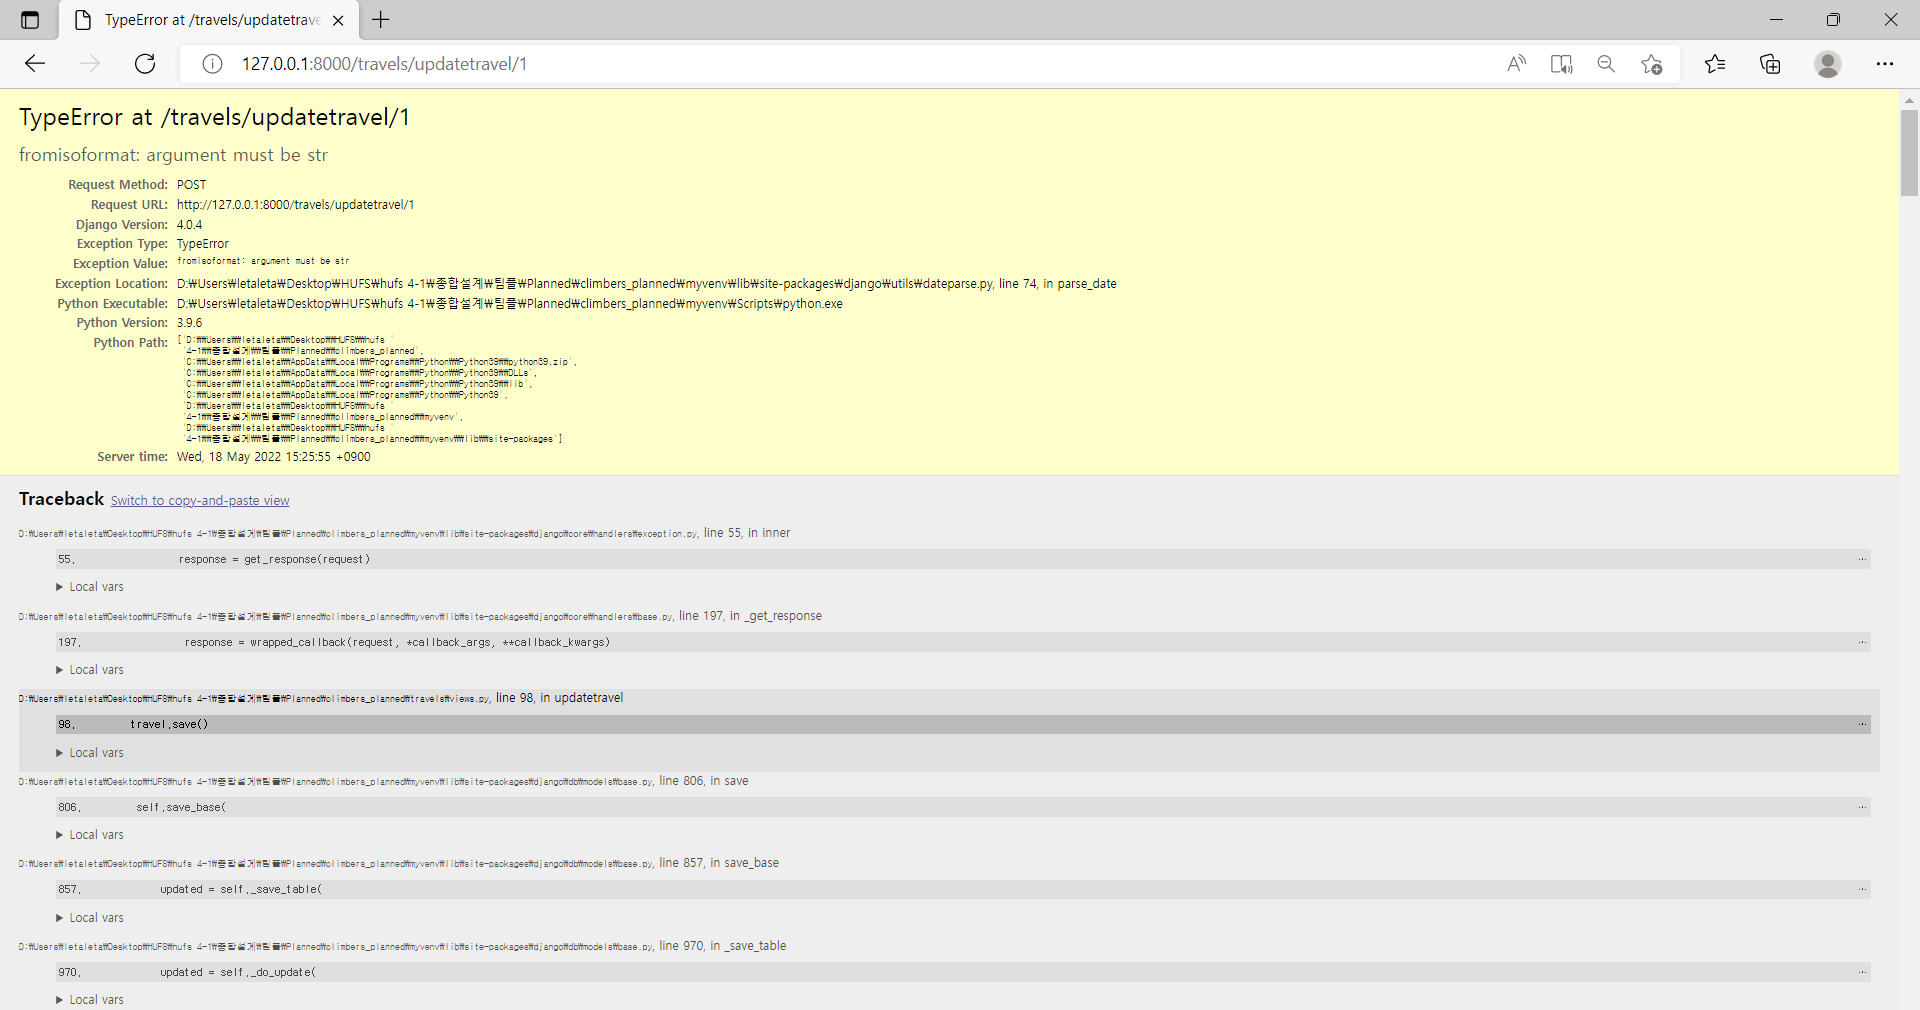Add this page to favorites
Screen dimensions: 1920x1010
1651,64
